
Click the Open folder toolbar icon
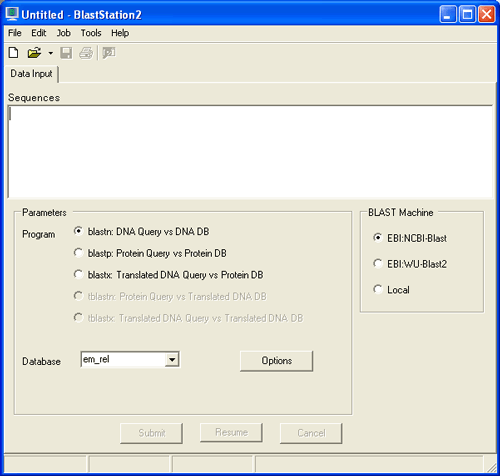coord(34,53)
